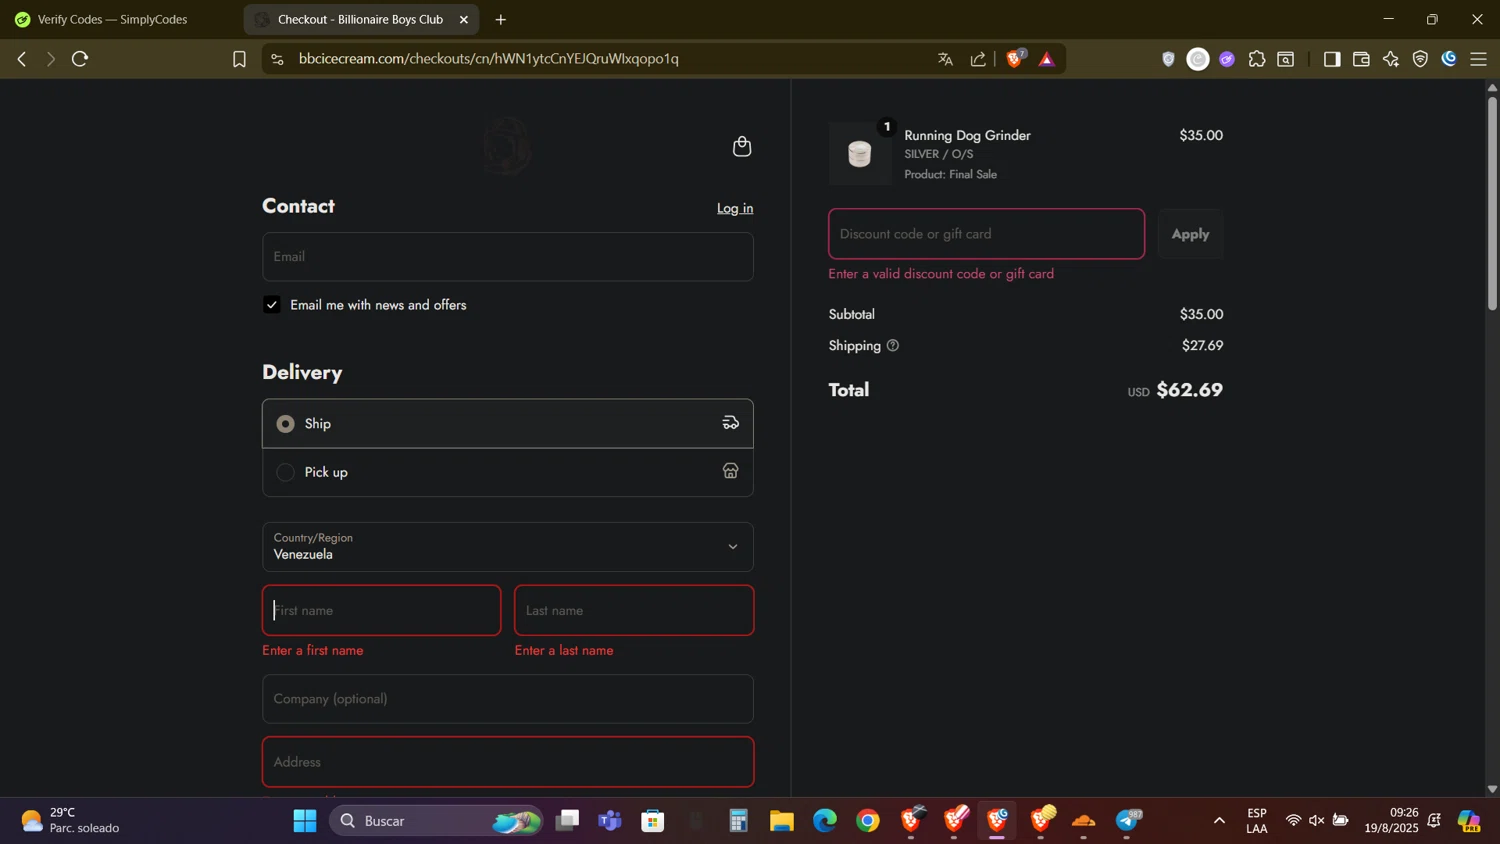Click the share page icon

click(978, 59)
